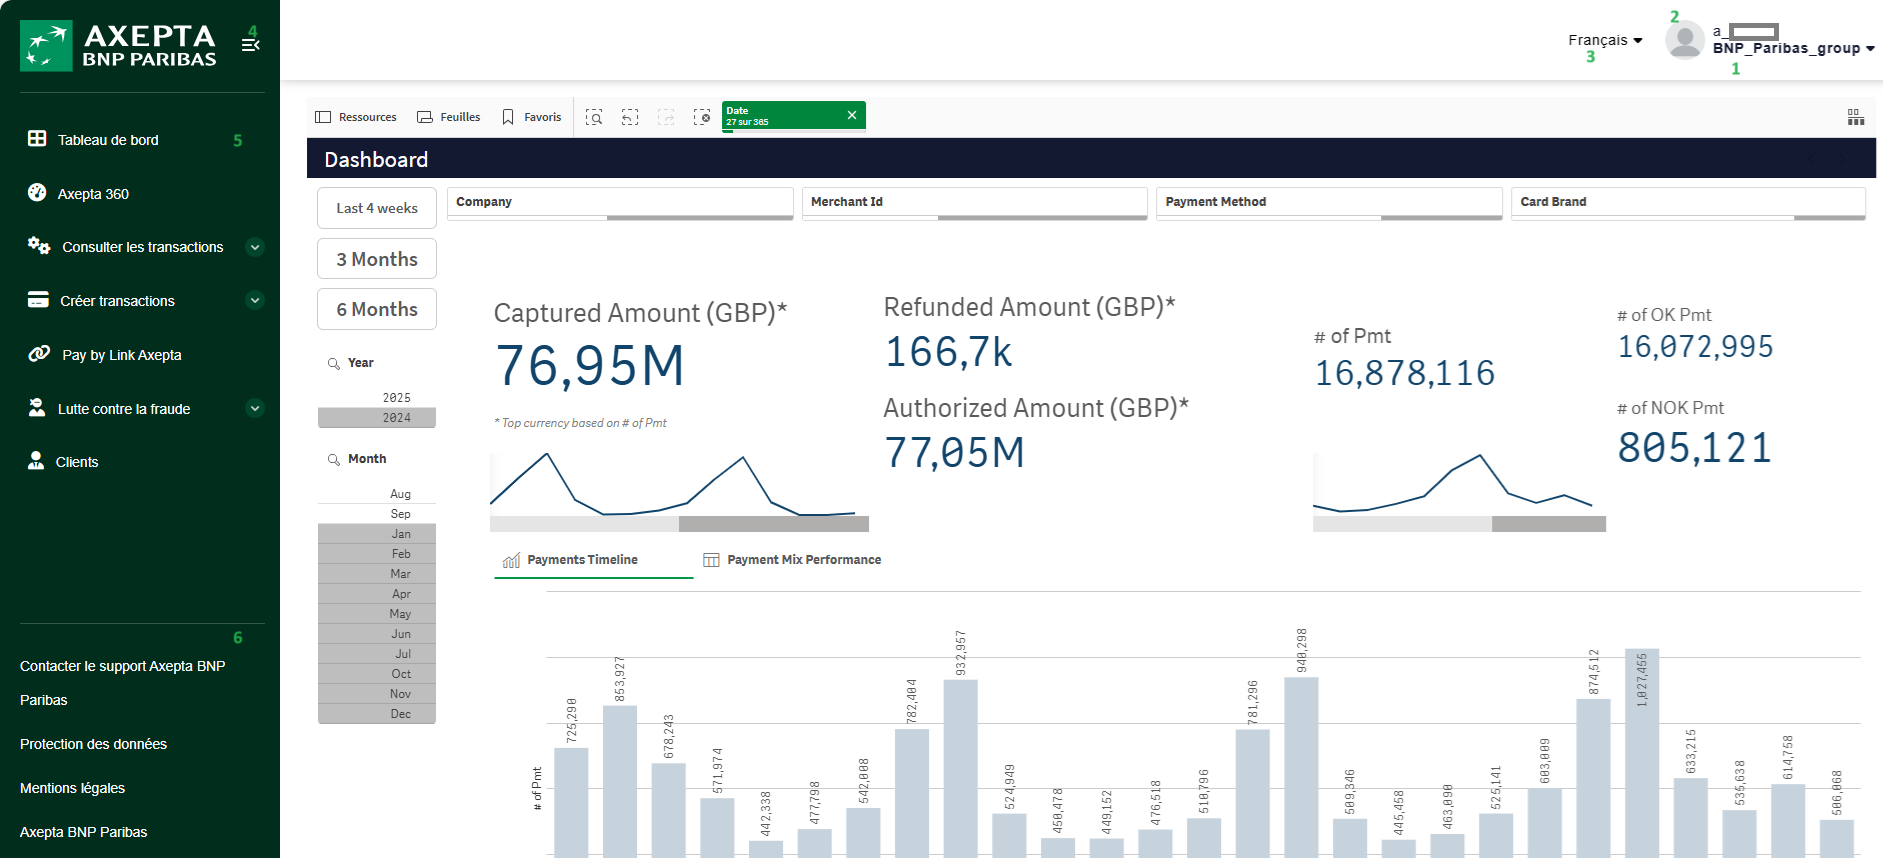Switch to Payment Mix Performance tab
Image resolution: width=1883 pixels, height=858 pixels.
pos(792,560)
